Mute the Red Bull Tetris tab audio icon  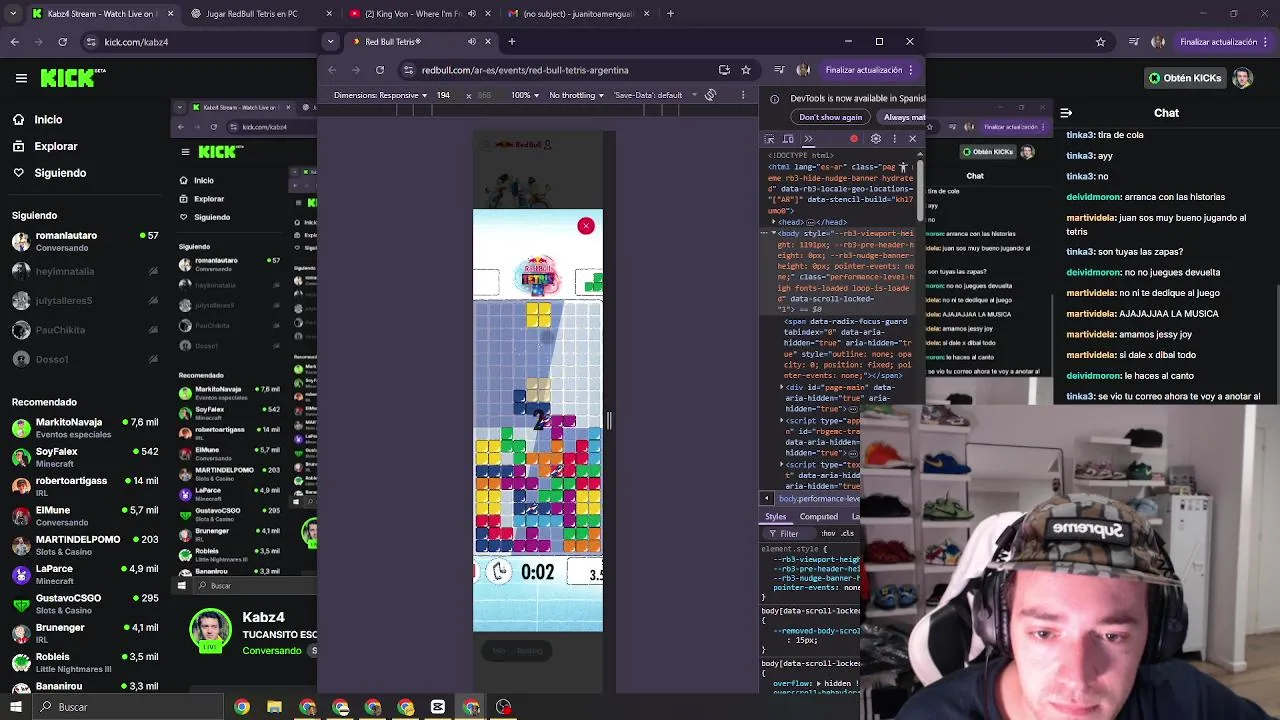(x=472, y=42)
